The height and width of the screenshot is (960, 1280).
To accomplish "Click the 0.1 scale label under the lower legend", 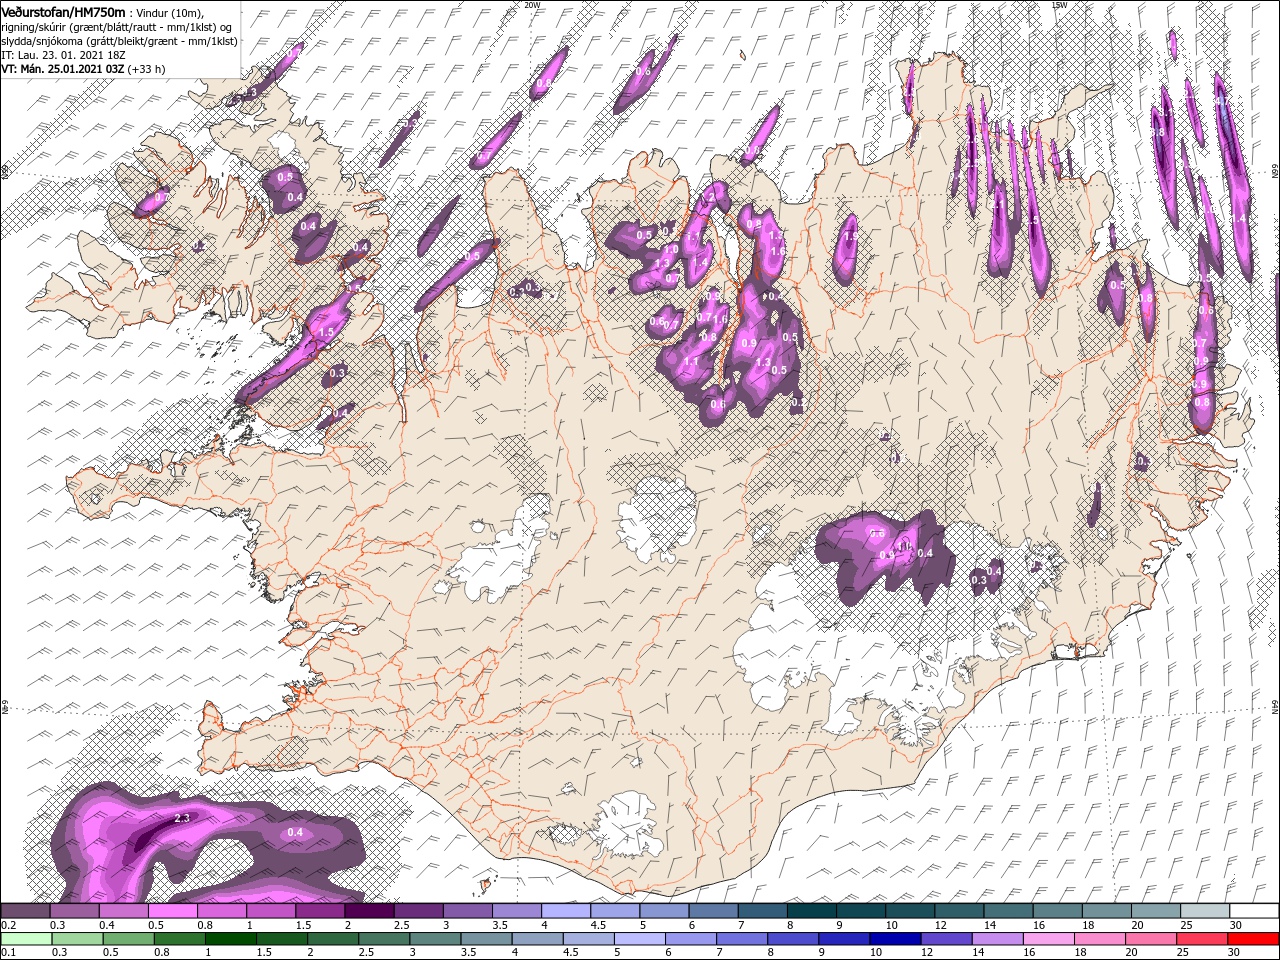I will [x=7, y=952].
